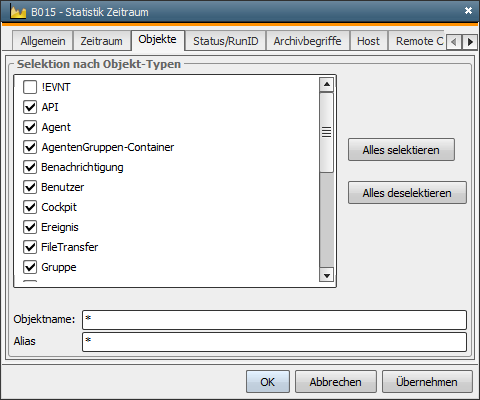
Task: Click the list scrollbar down arrow
Action: pyautogui.click(x=327, y=275)
